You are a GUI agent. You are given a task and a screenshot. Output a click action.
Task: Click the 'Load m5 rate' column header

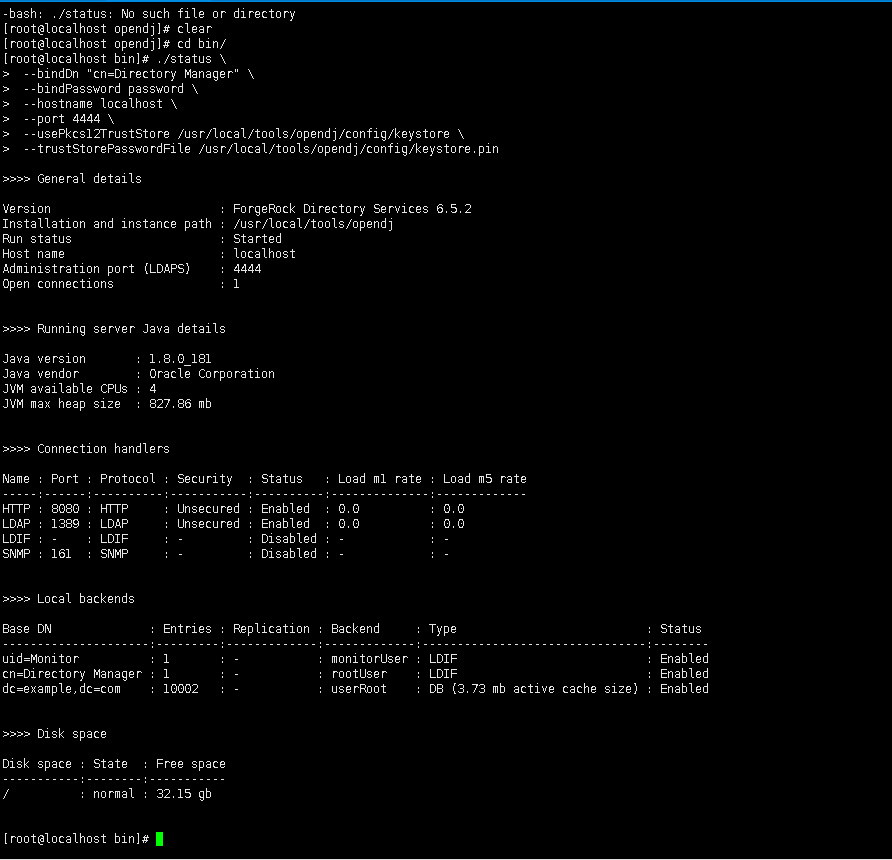(x=485, y=479)
